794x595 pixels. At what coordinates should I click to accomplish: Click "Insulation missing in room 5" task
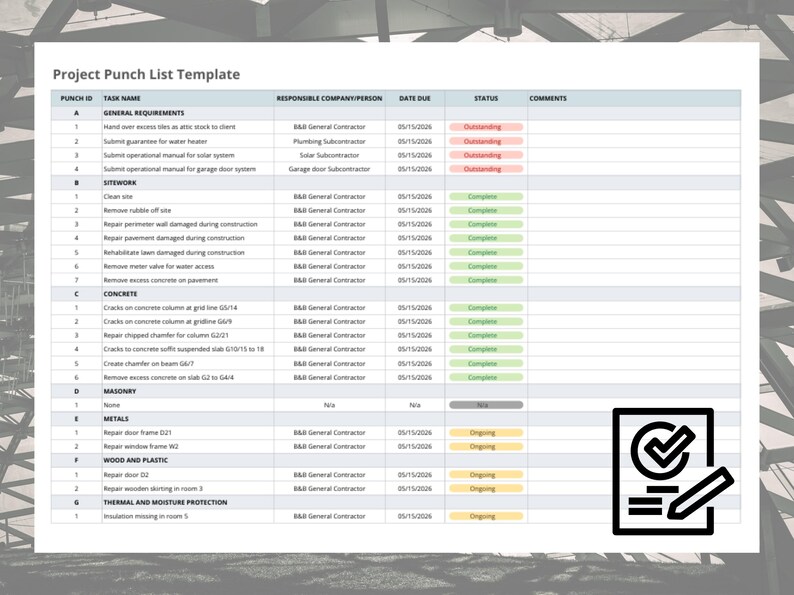tap(145, 516)
